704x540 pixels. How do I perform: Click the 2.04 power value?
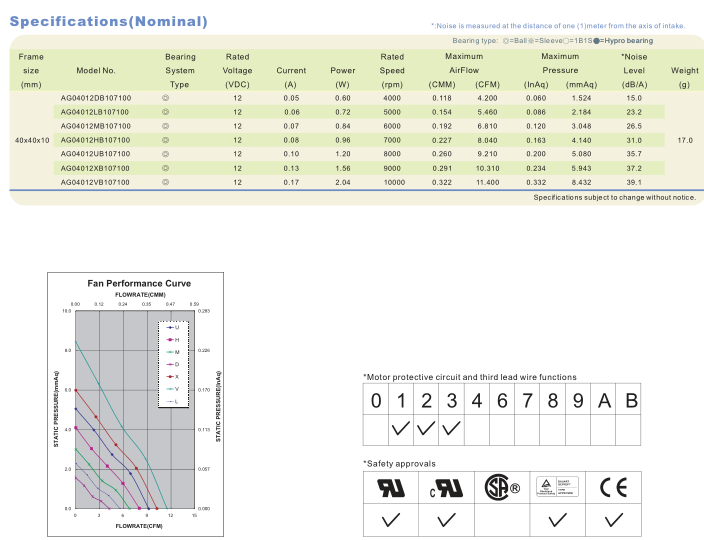(343, 182)
